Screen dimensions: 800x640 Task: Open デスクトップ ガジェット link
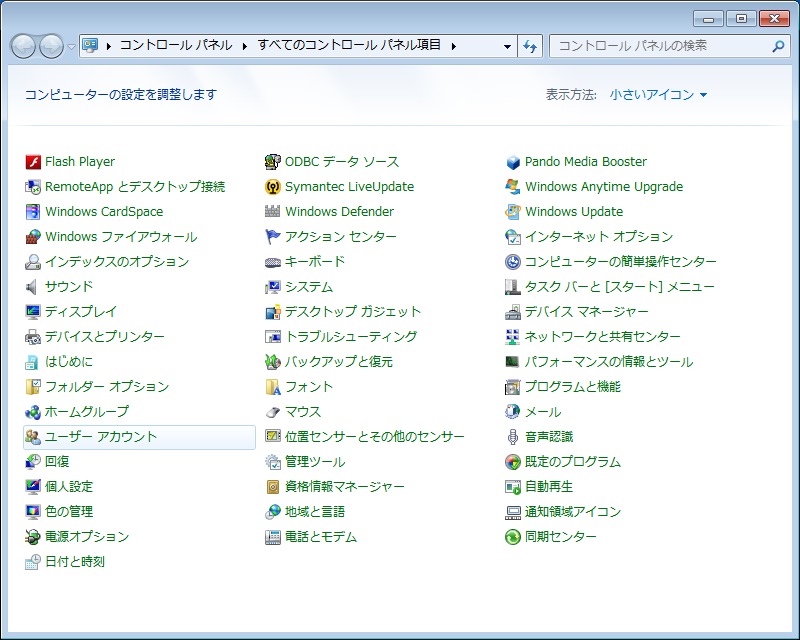353,312
